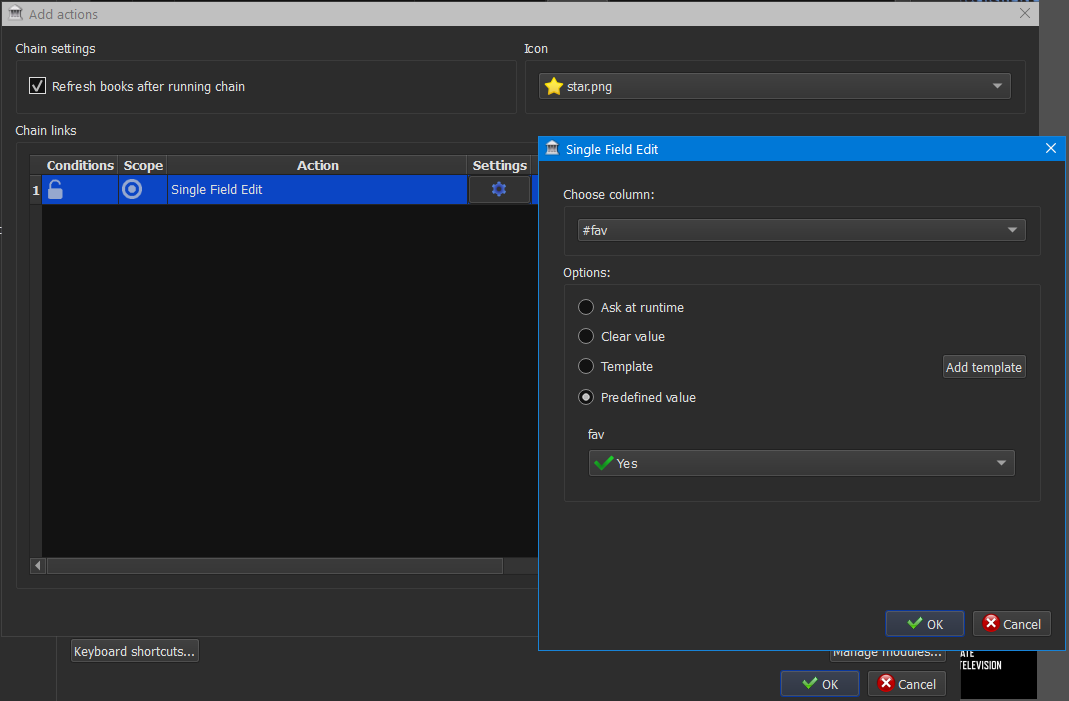Toggle Refresh books after running chain checkbox
This screenshot has width=1069, height=701.
37,86
